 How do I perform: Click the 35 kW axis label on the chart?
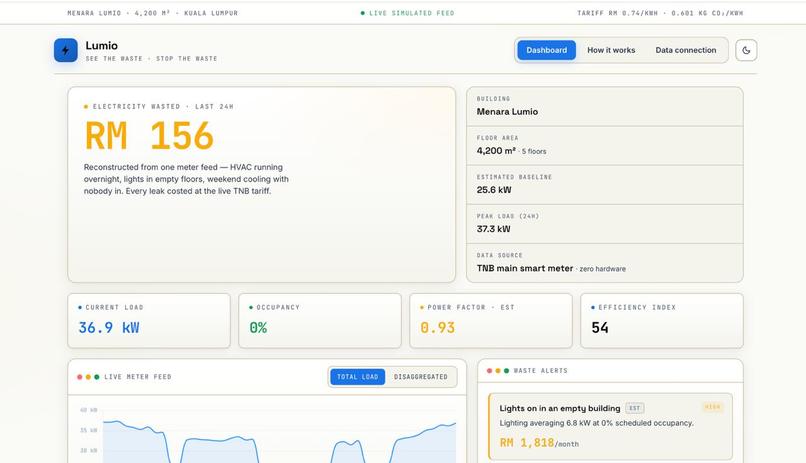coord(88,430)
